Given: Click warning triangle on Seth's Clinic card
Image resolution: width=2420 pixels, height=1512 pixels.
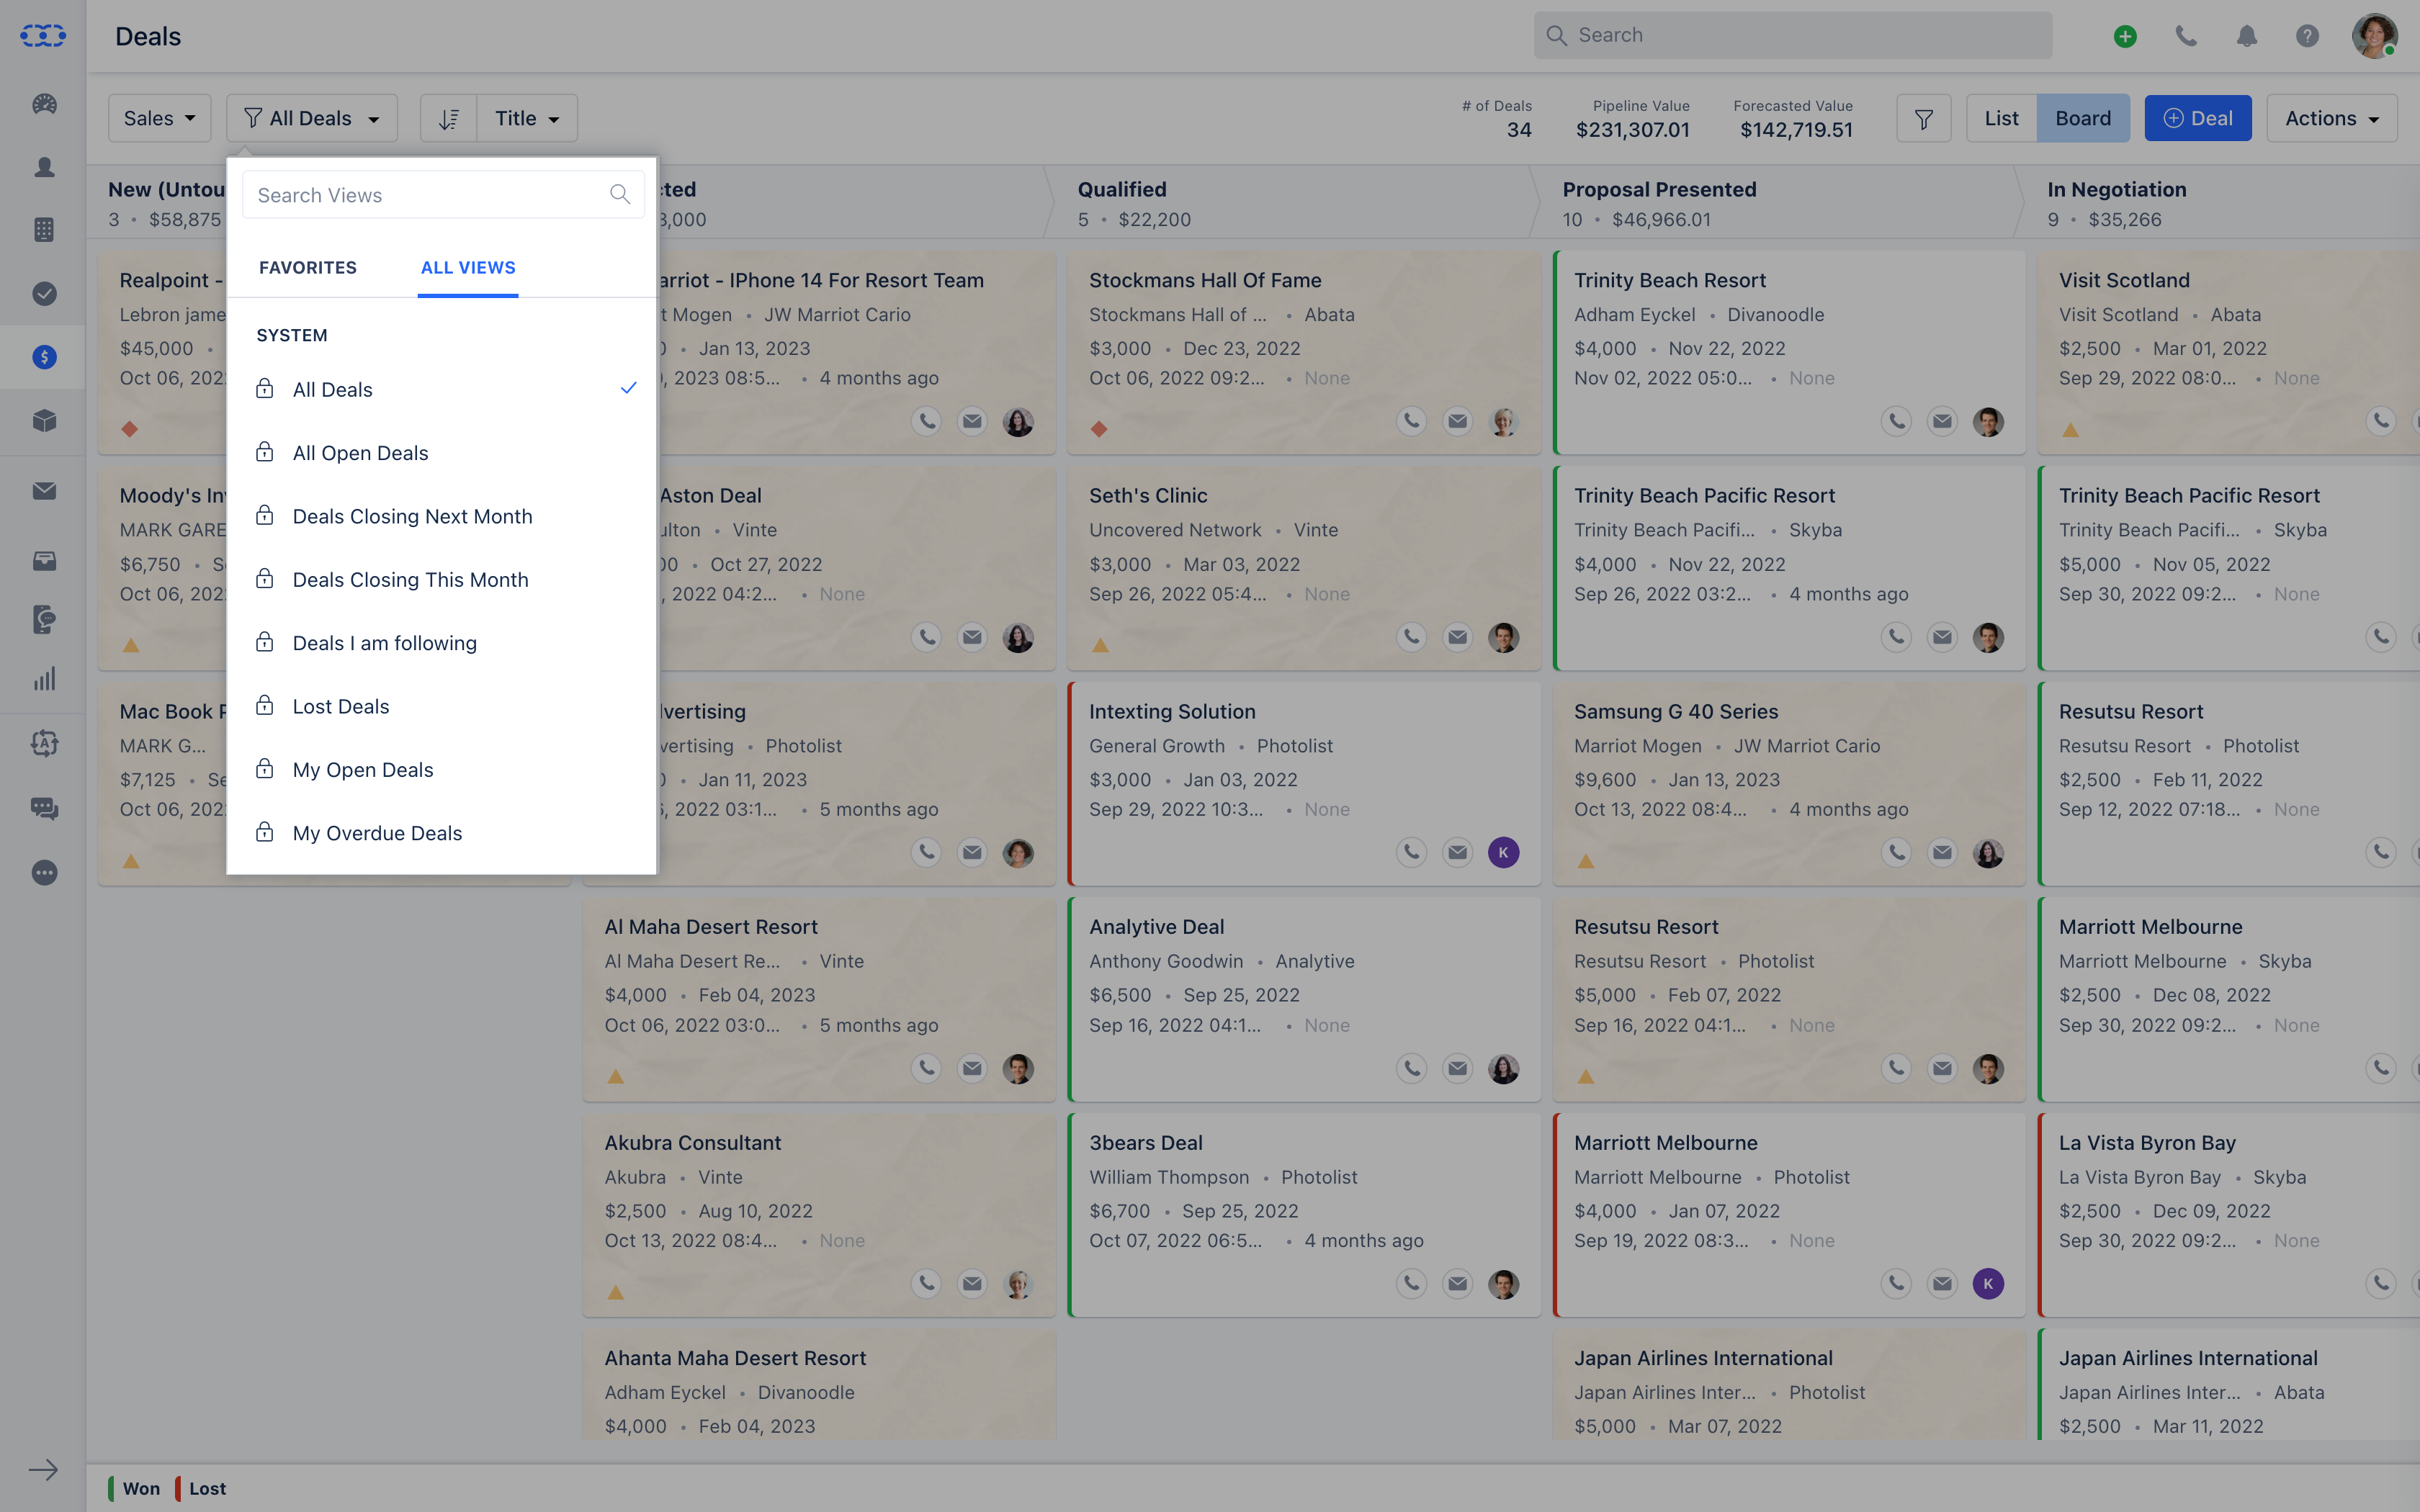Looking at the screenshot, I should click(1100, 645).
